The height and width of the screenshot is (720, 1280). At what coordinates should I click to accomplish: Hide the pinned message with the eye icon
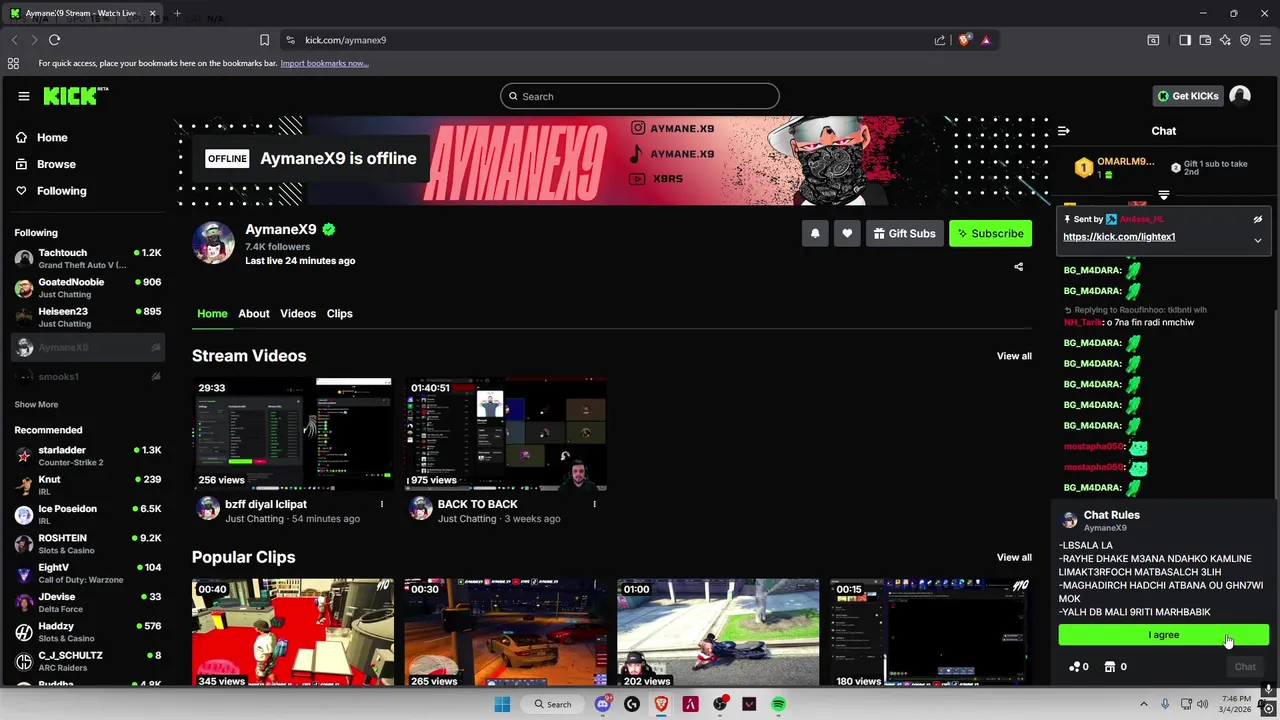click(1258, 219)
